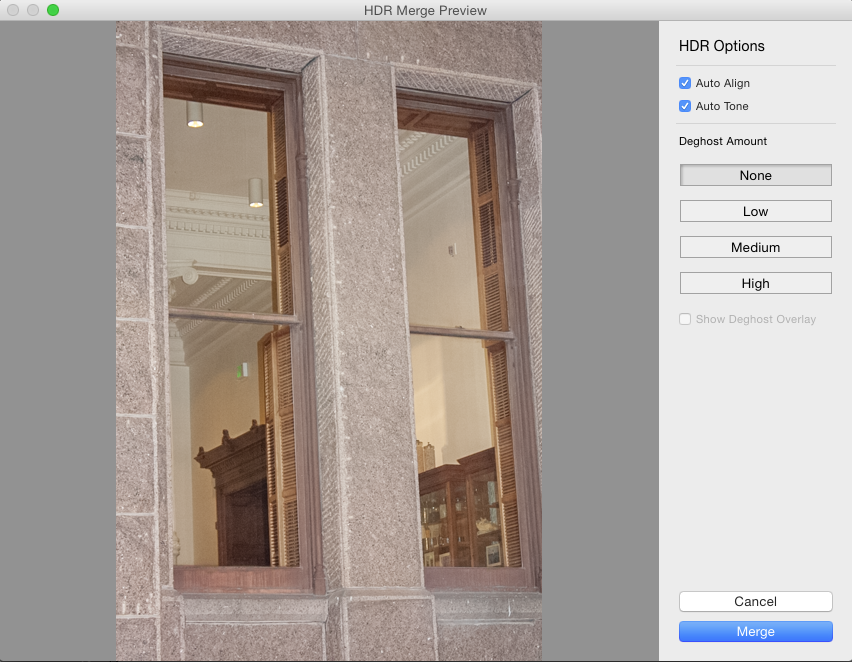Image resolution: width=852 pixels, height=662 pixels.
Task: Click the HDR Options heading
Action: (x=722, y=46)
